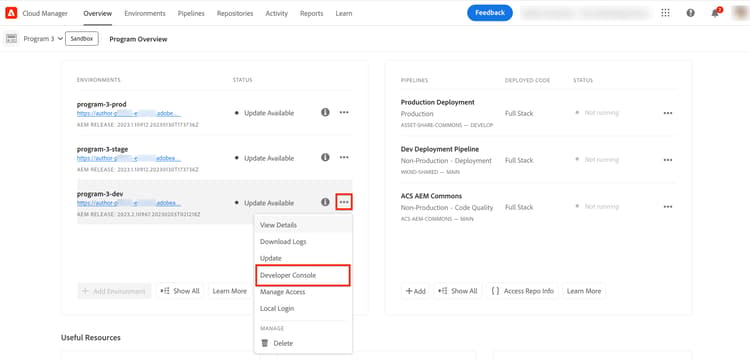Switch to the Environments tab
The image size is (750, 361).
coord(145,13)
